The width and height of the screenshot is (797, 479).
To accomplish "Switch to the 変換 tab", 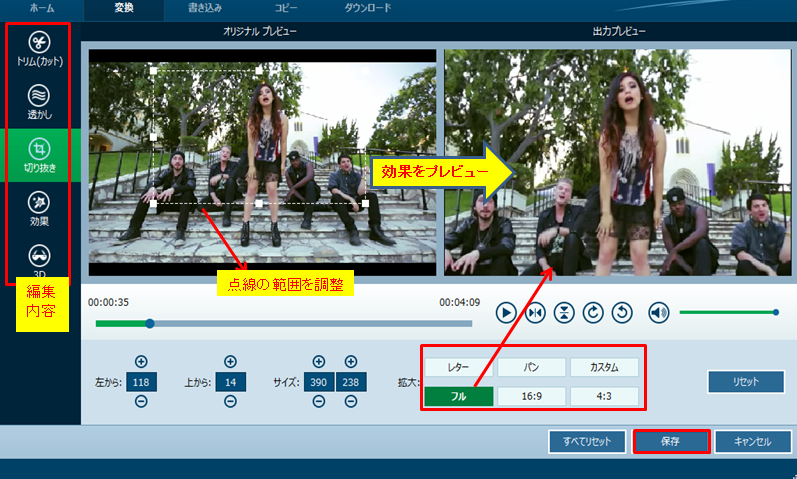I will pyautogui.click(x=124, y=8).
